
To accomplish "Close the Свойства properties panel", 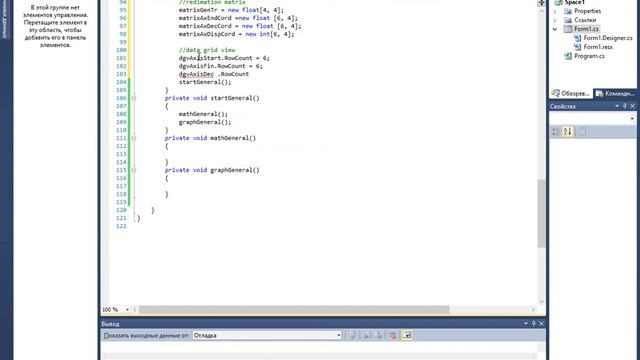I will [x=632, y=106].
